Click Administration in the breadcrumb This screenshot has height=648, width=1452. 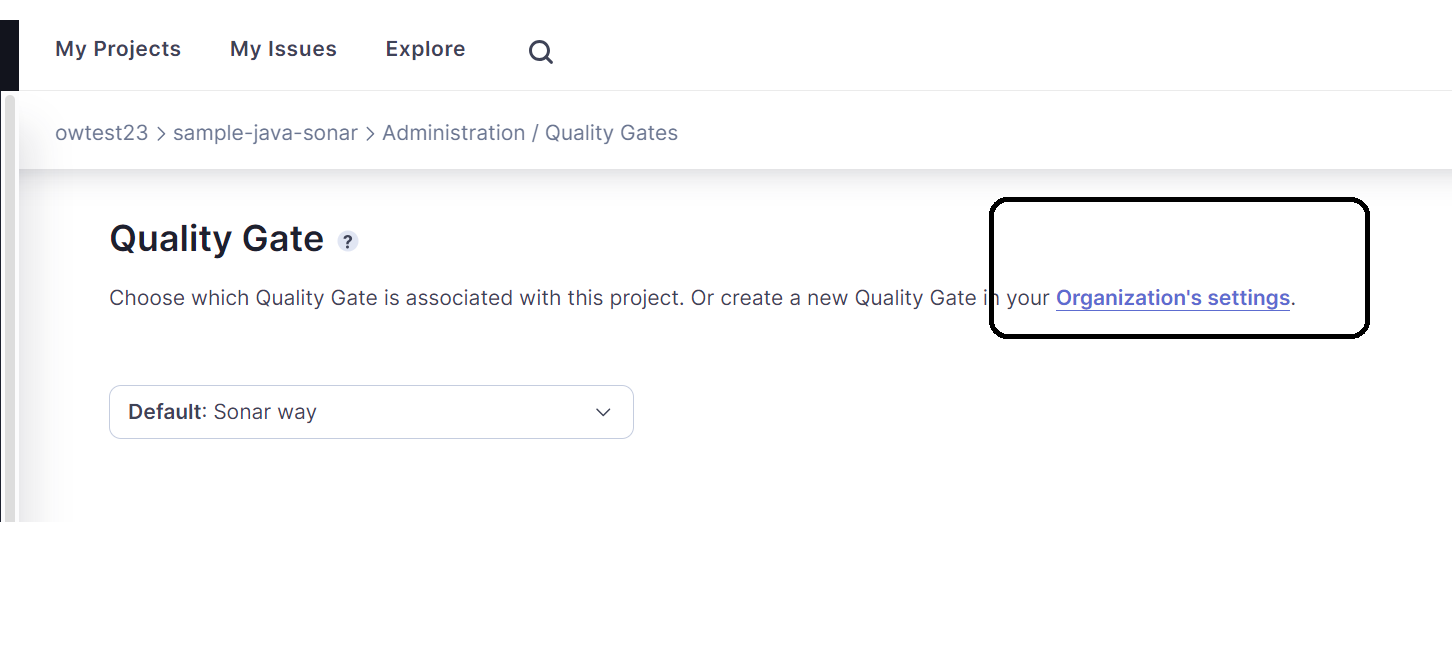(x=453, y=133)
